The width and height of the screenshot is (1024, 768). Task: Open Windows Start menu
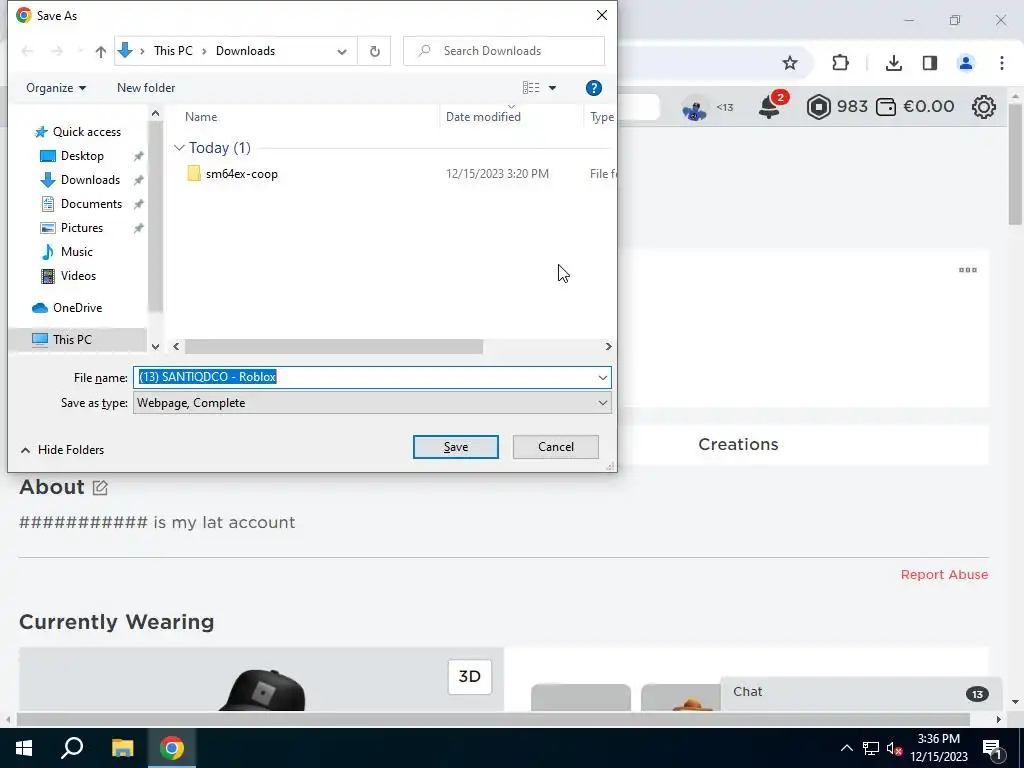point(24,748)
